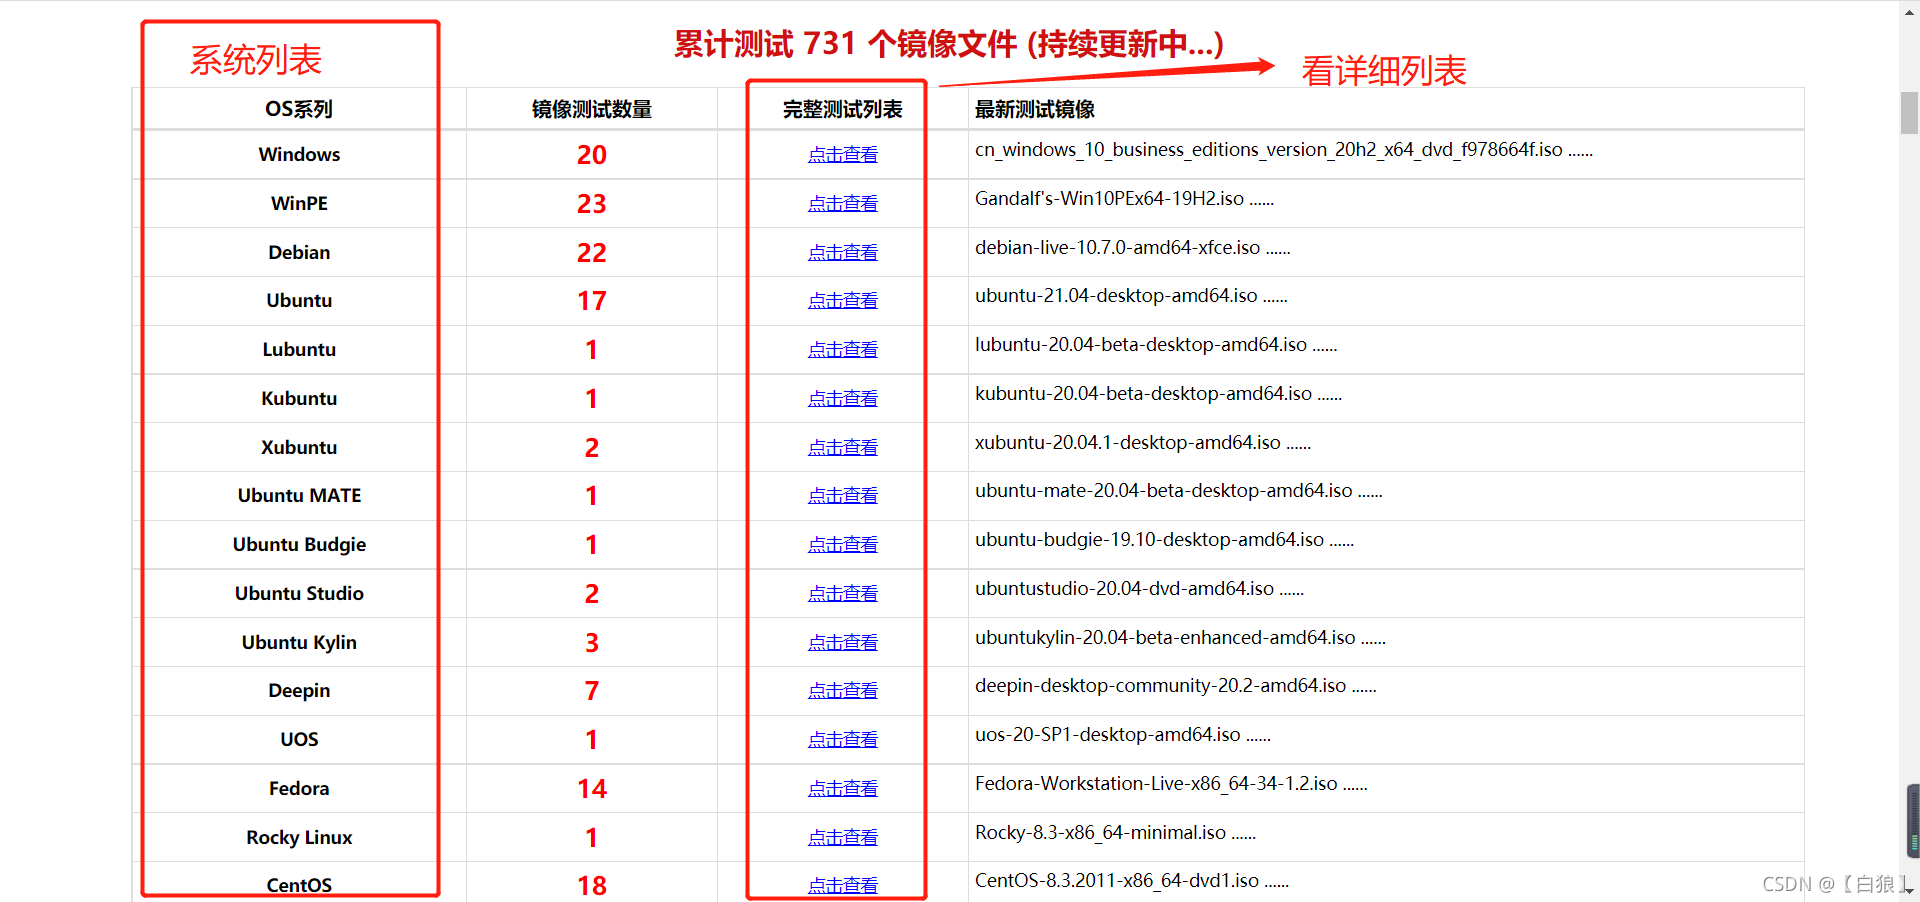This screenshot has width=1920, height=902.
Task: Click the ubuntu-21.04-desktop-amd64.iso filename
Action: coord(1131,296)
